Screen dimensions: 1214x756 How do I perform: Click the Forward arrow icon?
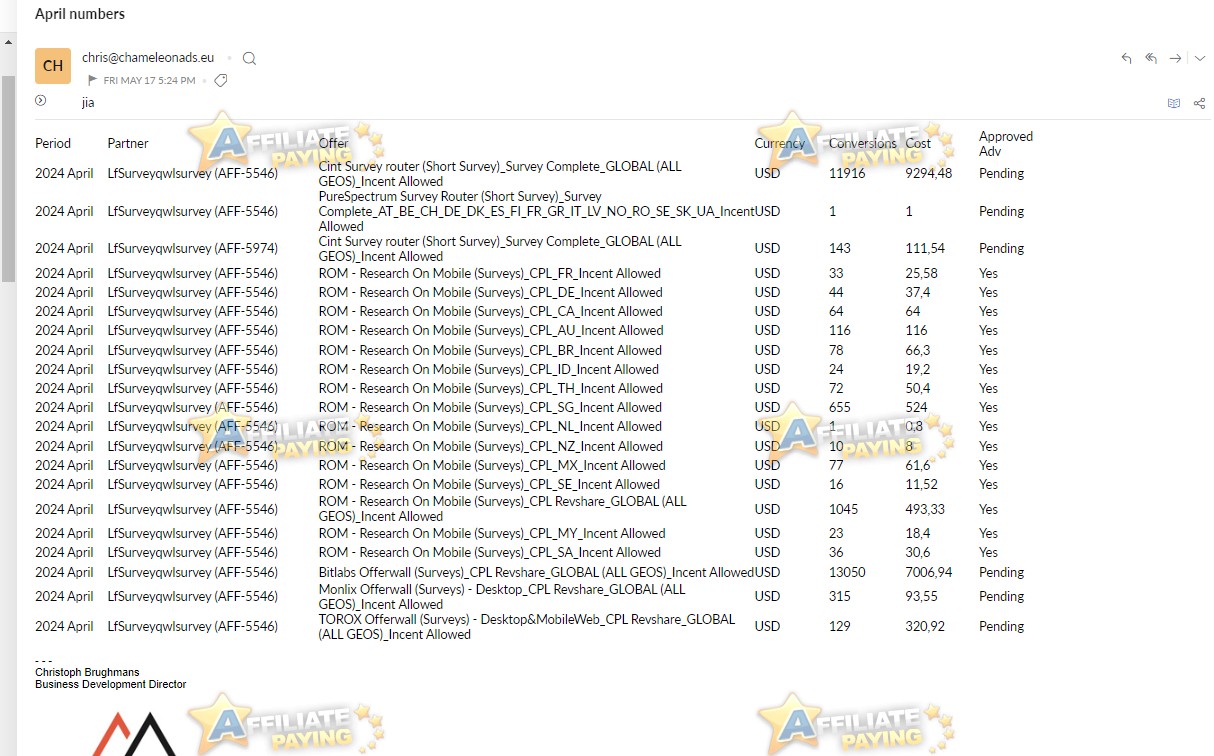[1176, 59]
